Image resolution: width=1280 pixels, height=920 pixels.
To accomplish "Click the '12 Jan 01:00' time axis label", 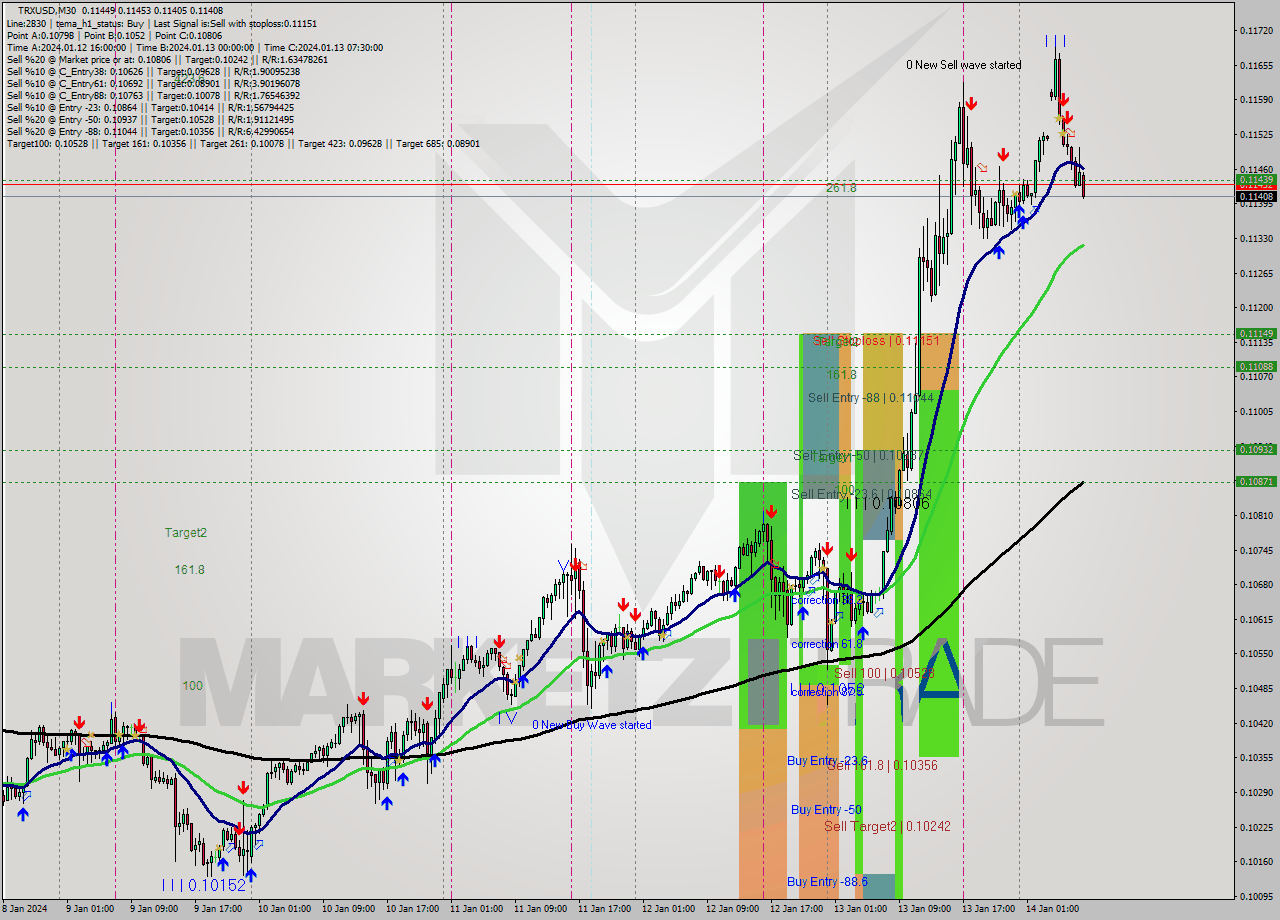I will [x=669, y=909].
